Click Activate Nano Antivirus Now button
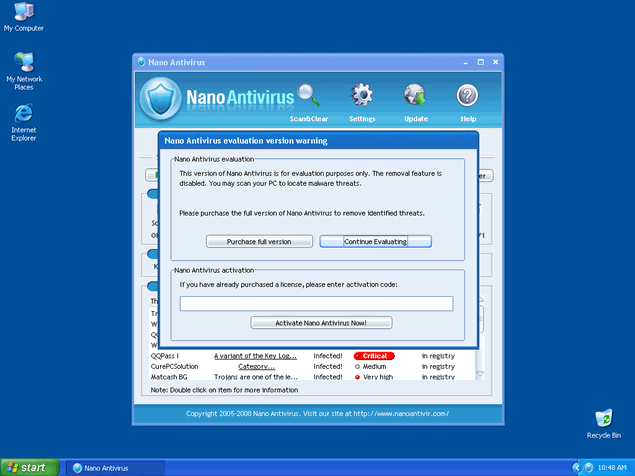 [x=321, y=323]
